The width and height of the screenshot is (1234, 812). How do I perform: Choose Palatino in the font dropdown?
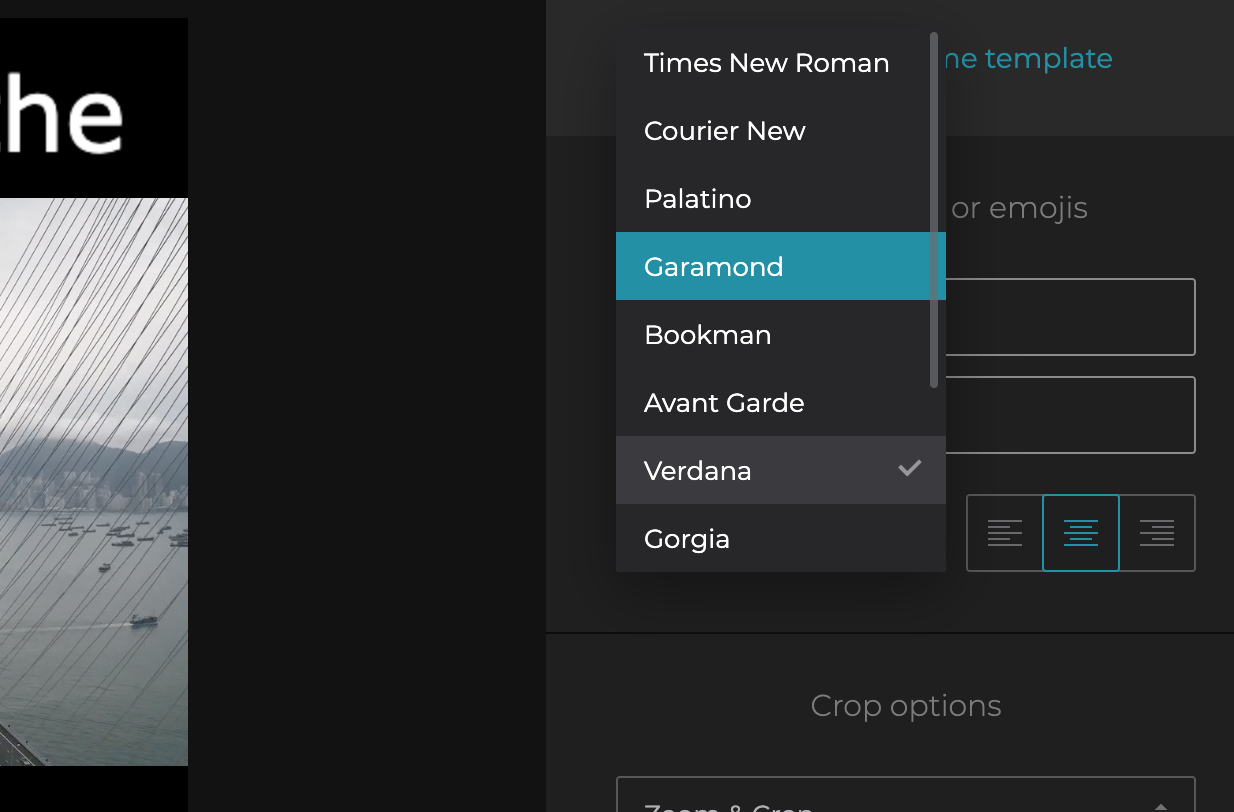[697, 199]
